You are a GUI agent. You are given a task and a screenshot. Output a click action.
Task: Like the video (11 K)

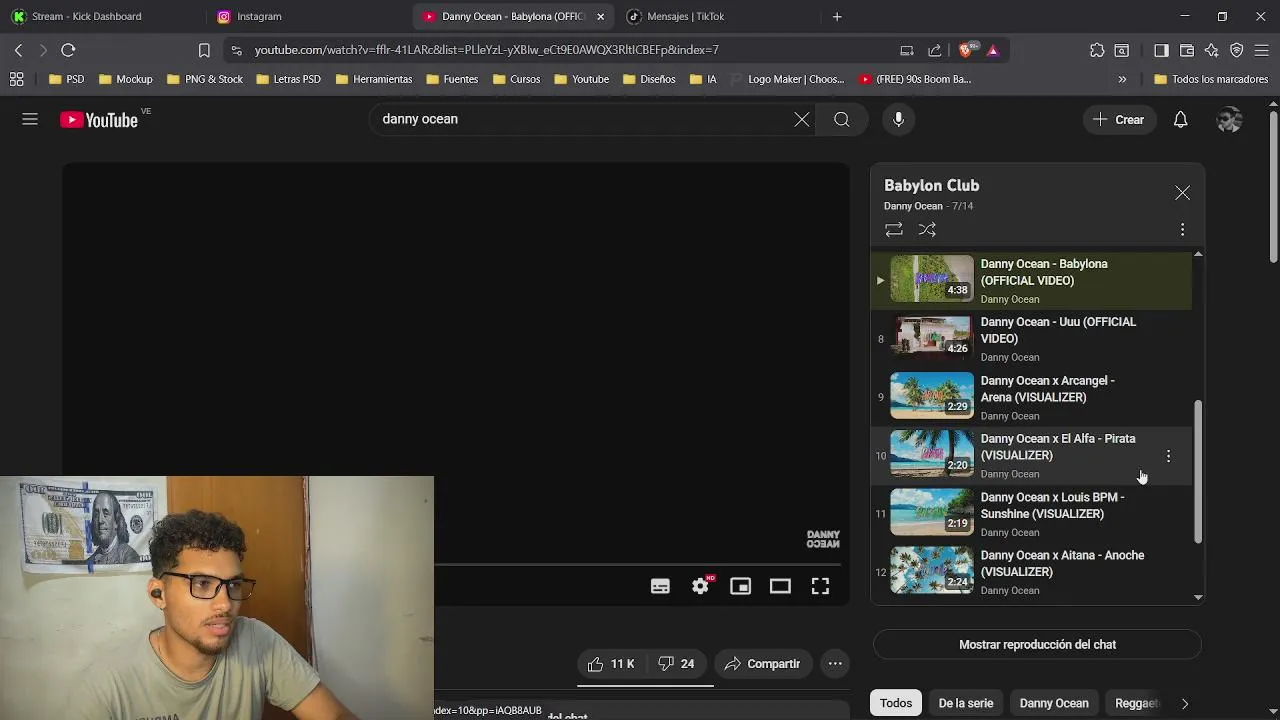(x=611, y=663)
